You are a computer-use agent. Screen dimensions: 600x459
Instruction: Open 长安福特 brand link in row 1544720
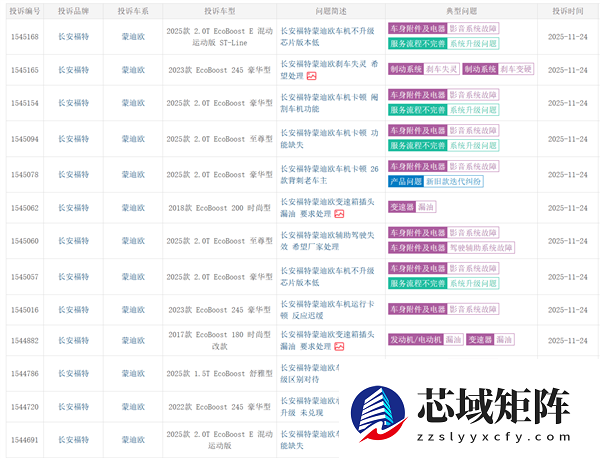(x=73, y=407)
